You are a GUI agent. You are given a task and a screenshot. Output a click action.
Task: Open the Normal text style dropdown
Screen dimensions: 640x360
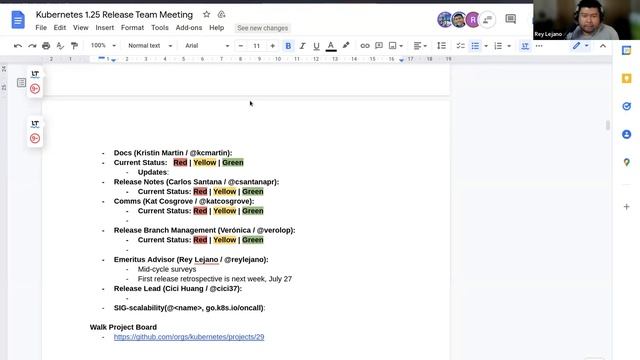click(150, 46)
